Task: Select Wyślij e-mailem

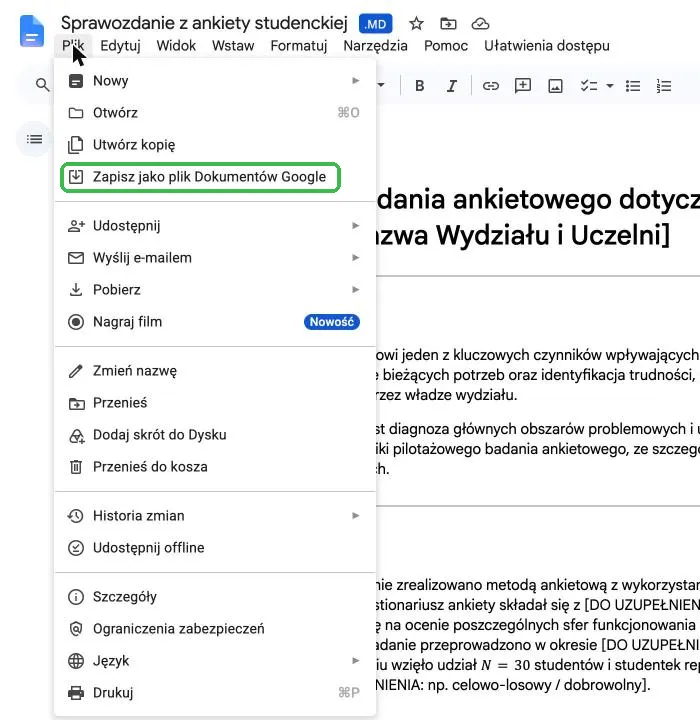Action: point(215,258)
